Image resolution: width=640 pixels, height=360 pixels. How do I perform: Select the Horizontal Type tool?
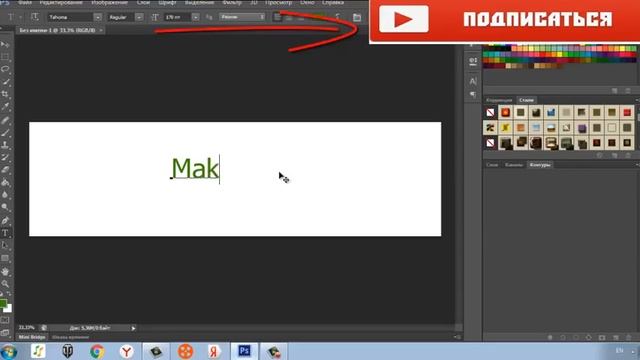(x=5, y=233)
